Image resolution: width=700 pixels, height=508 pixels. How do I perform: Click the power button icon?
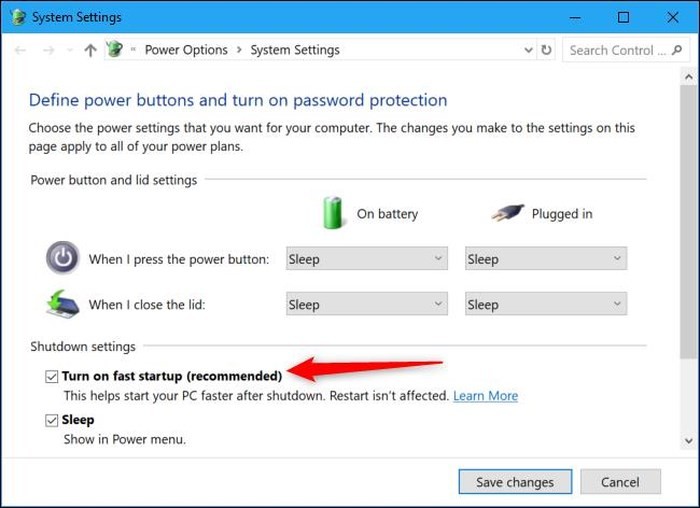click(62, 259)
